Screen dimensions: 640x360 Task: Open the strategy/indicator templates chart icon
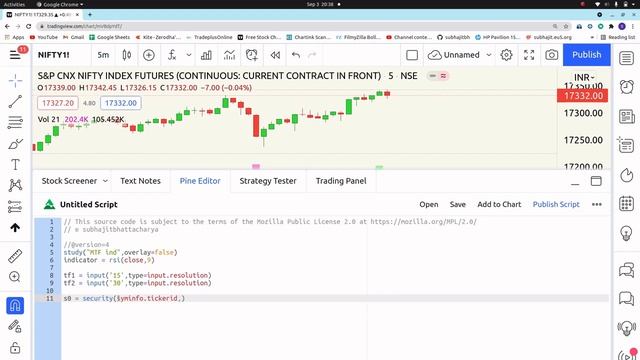click(229, 55)
